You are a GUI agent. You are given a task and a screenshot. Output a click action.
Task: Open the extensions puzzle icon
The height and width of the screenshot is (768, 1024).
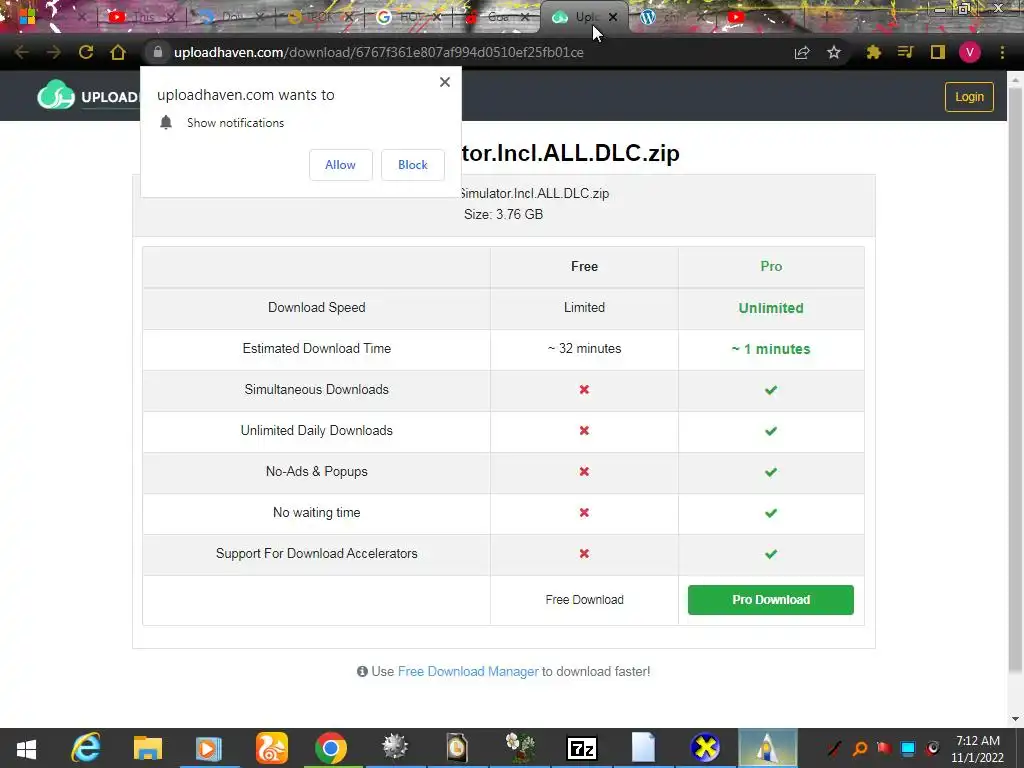(x=873, y=52)
